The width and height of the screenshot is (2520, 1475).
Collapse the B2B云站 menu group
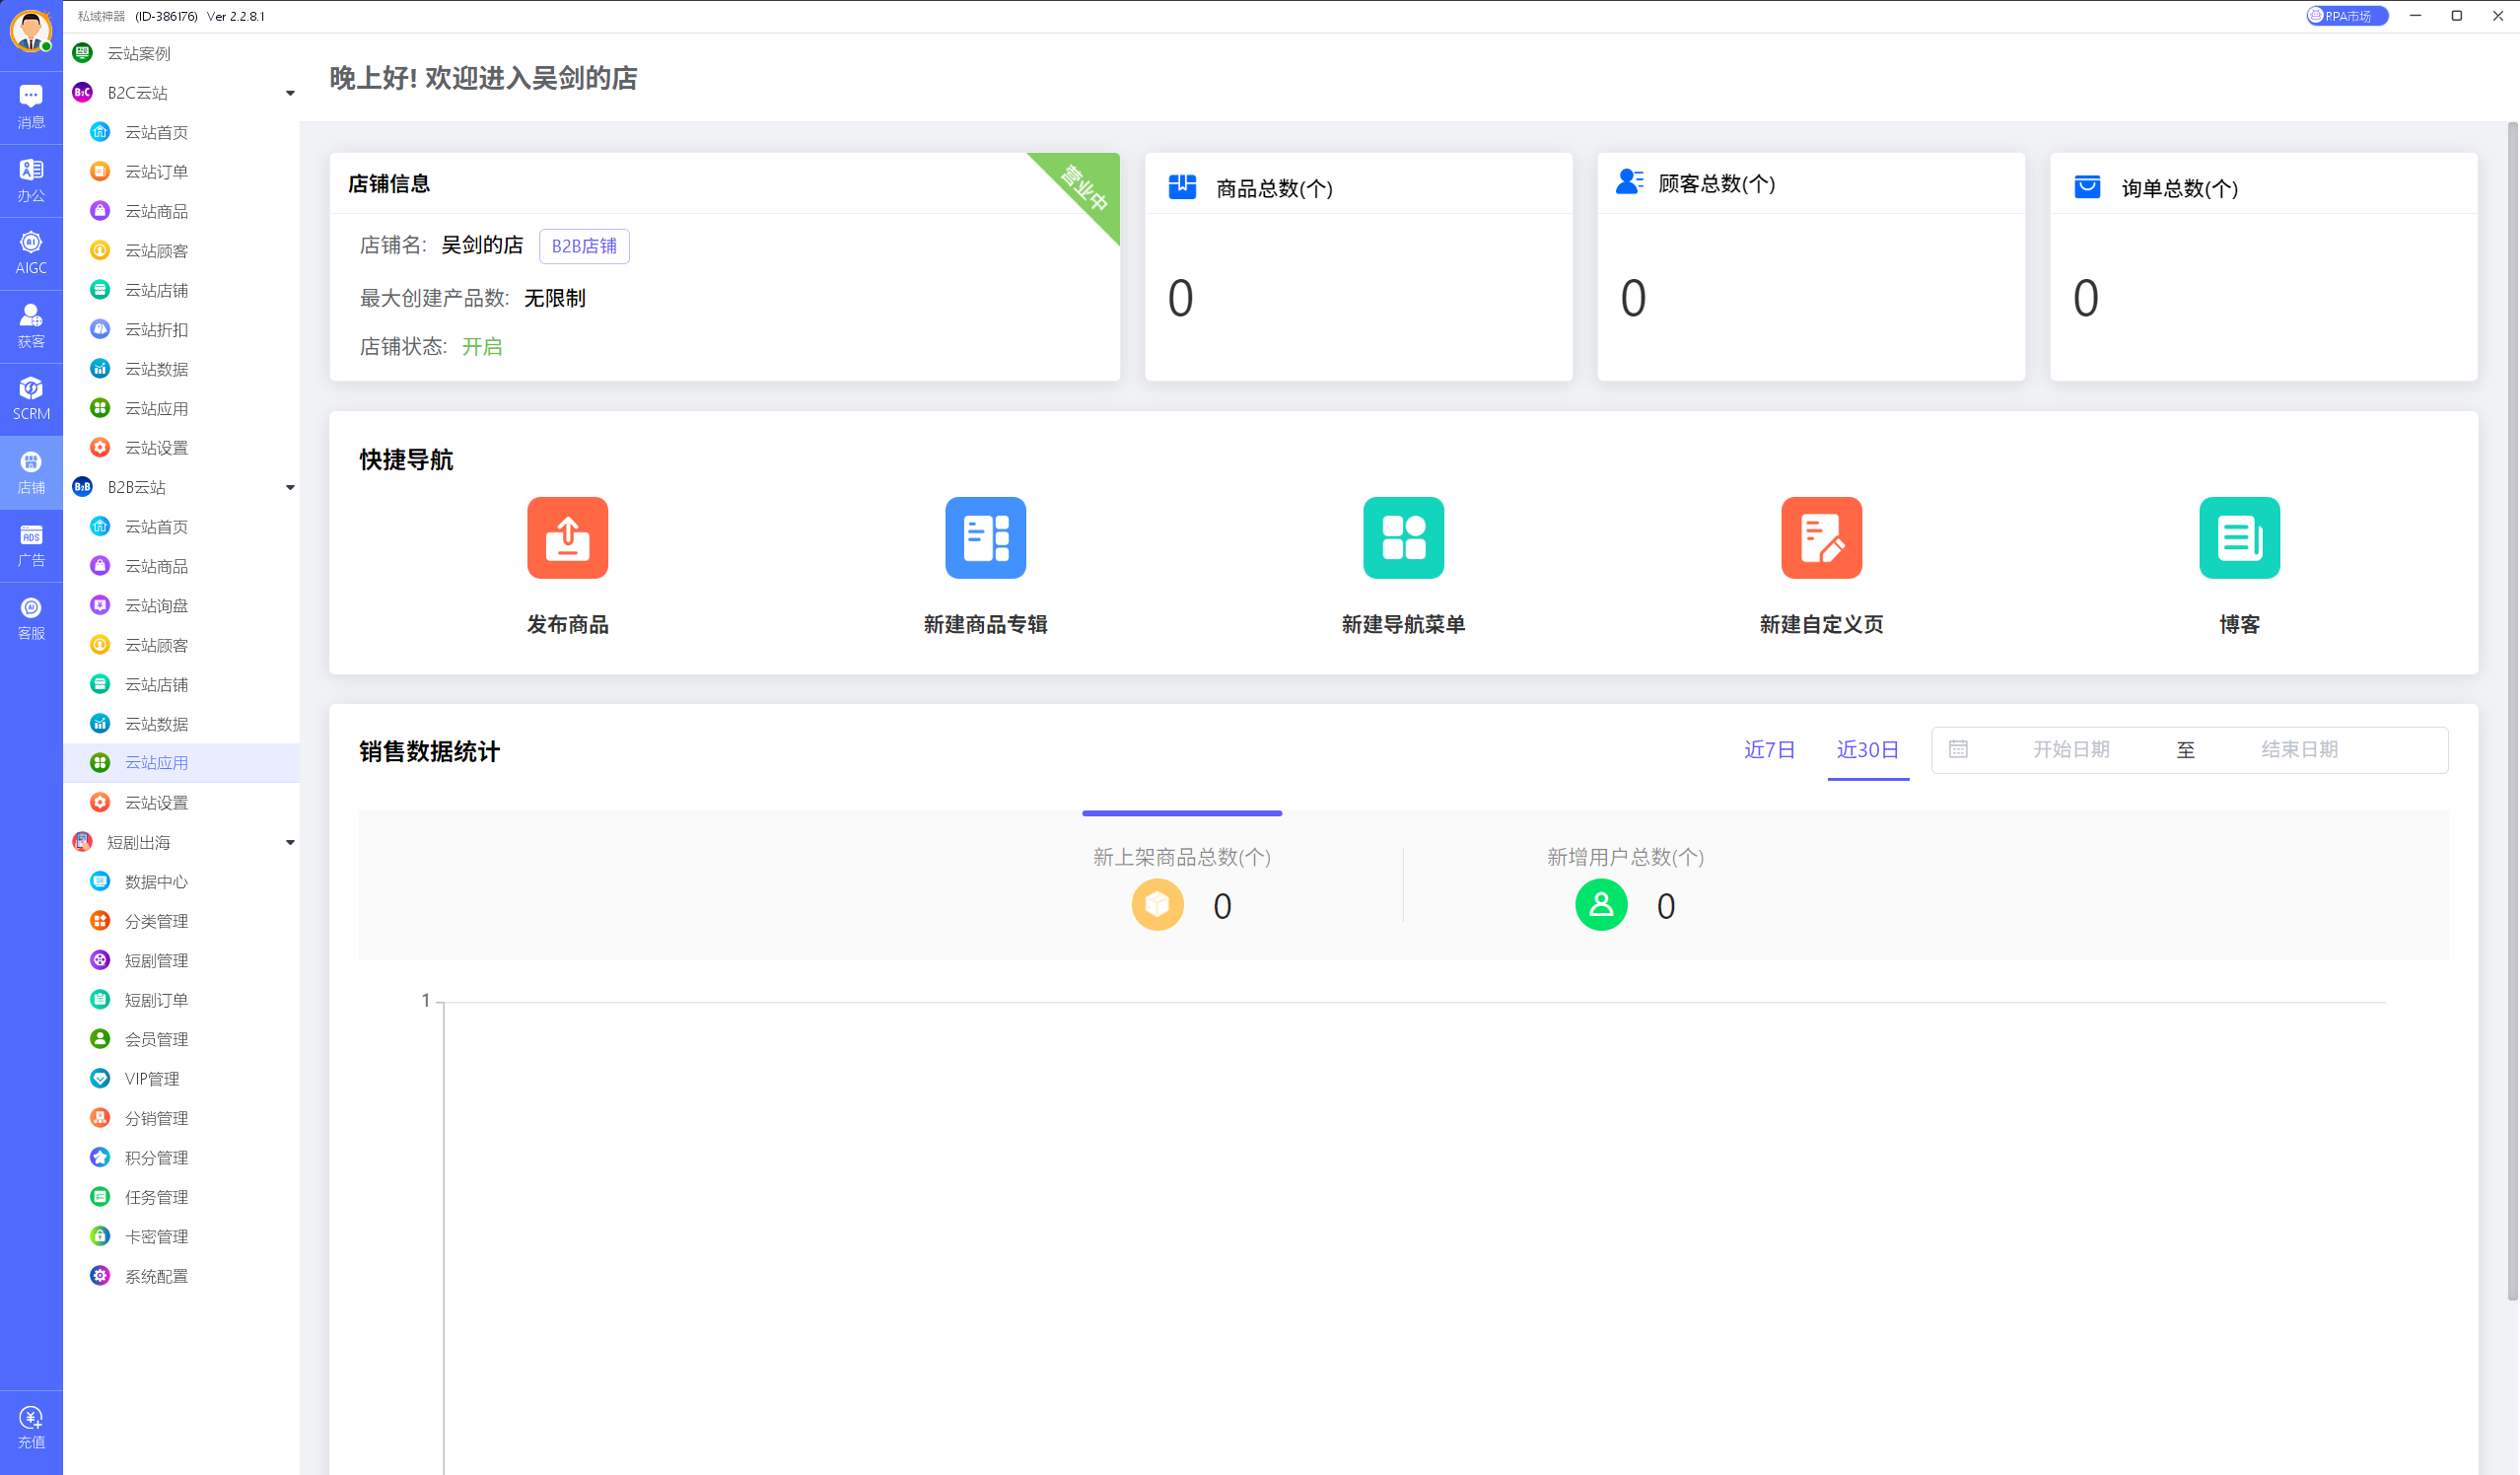[x=290, y=487]
